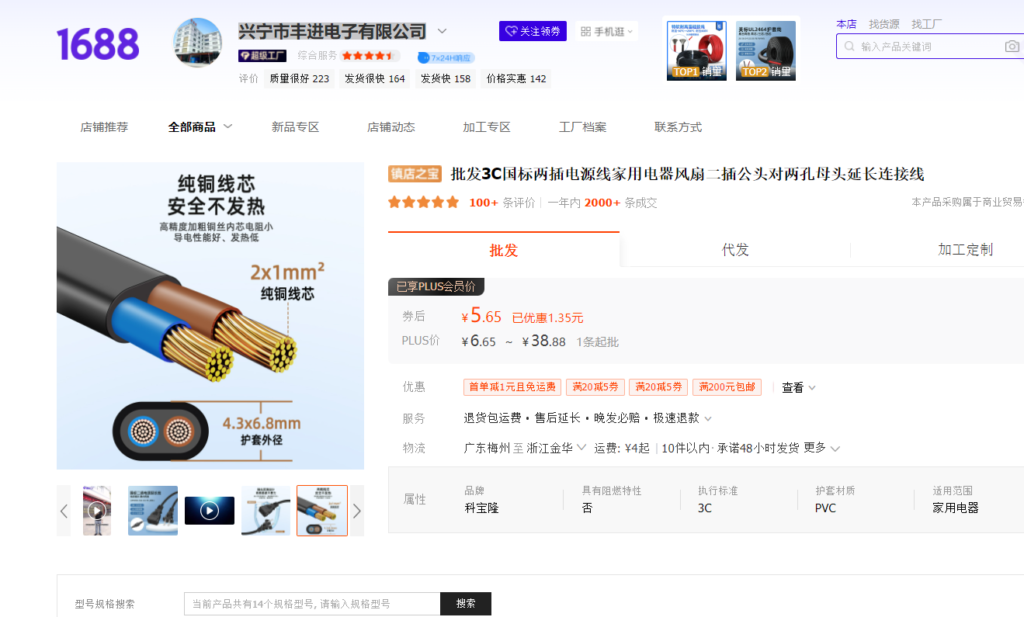Click the 关注领券 follow button
This screenshot has width=1024, height=617.
click(533, 32)
